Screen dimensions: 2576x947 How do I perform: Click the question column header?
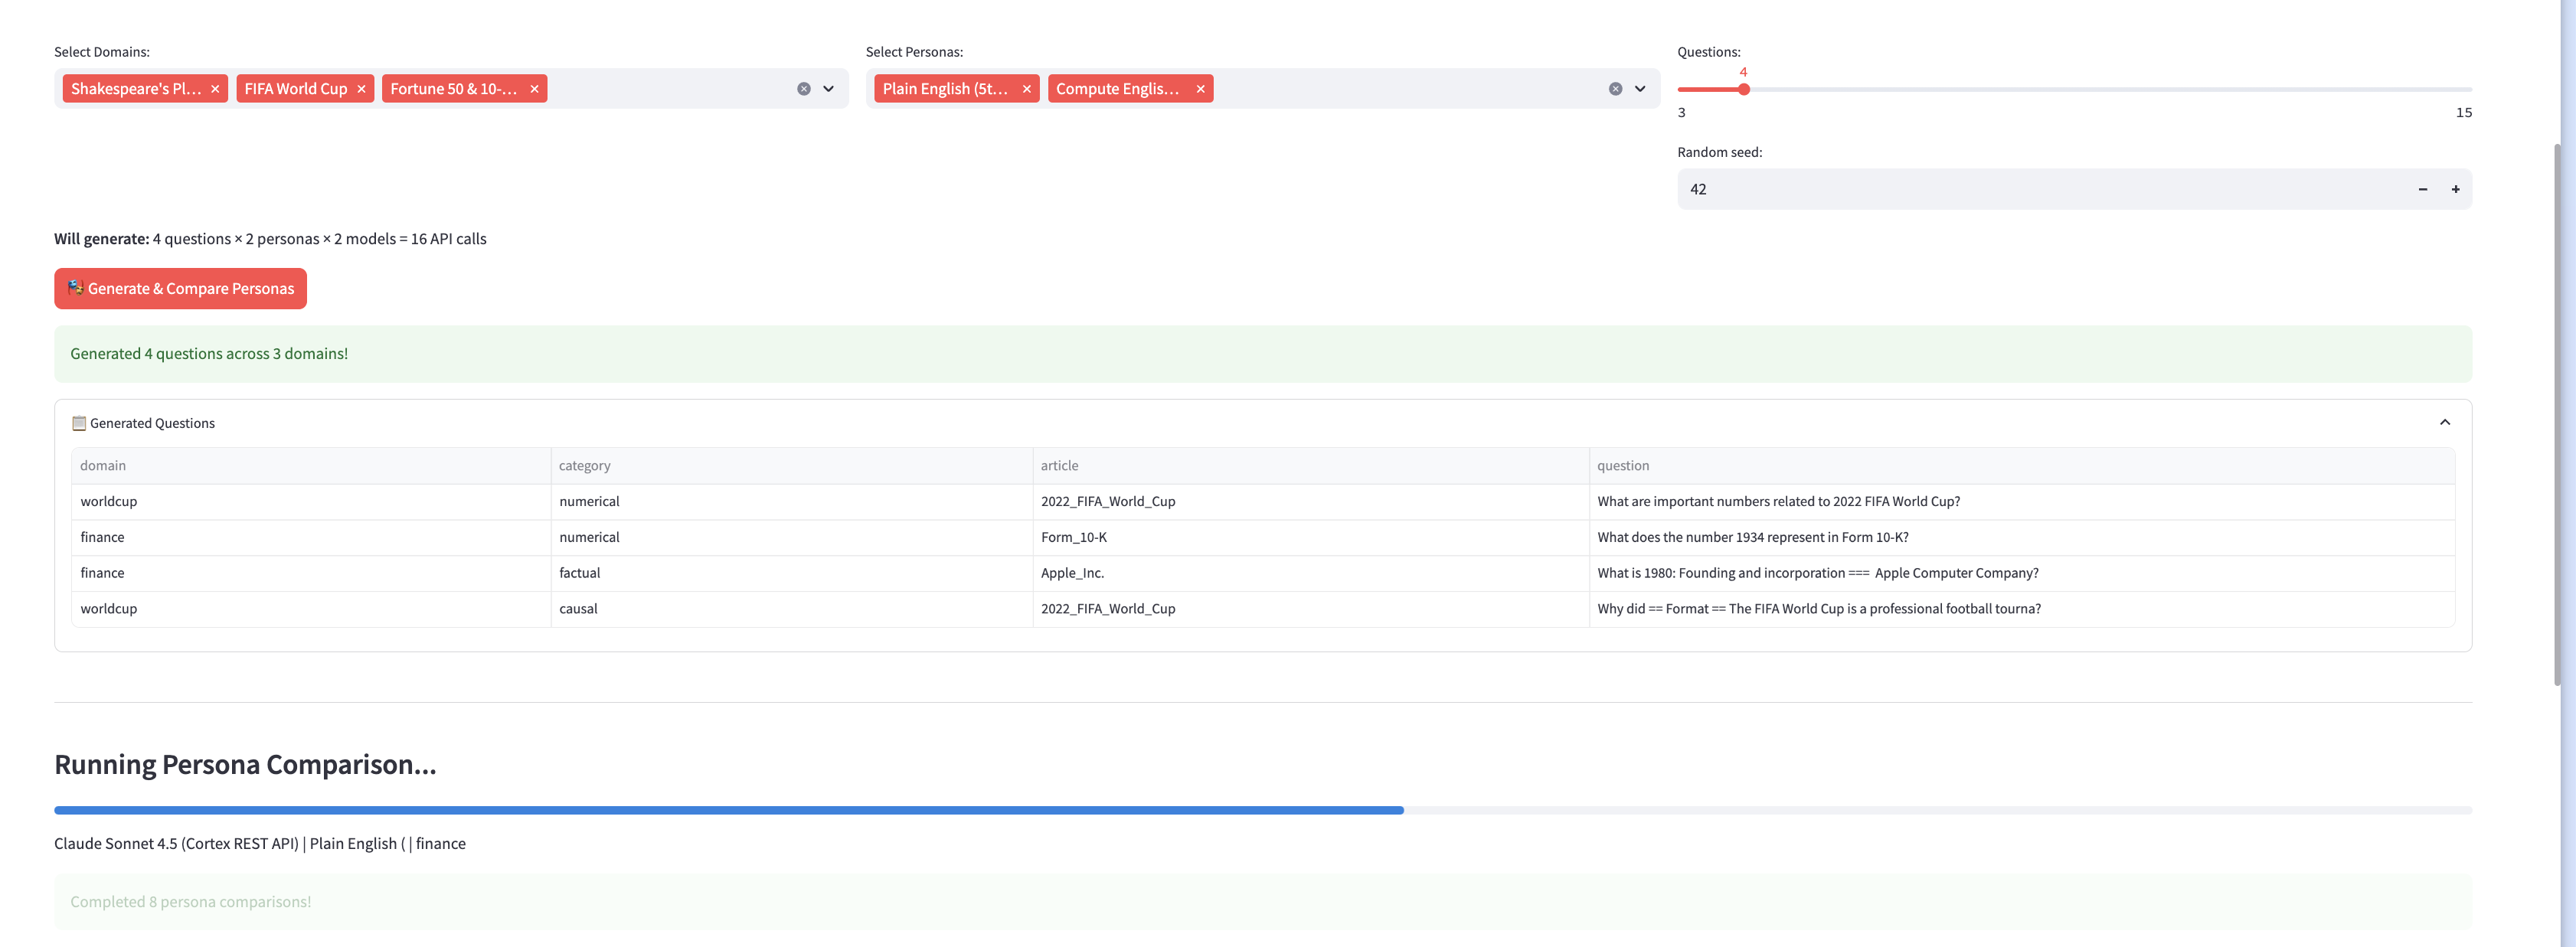[1622, 465]
